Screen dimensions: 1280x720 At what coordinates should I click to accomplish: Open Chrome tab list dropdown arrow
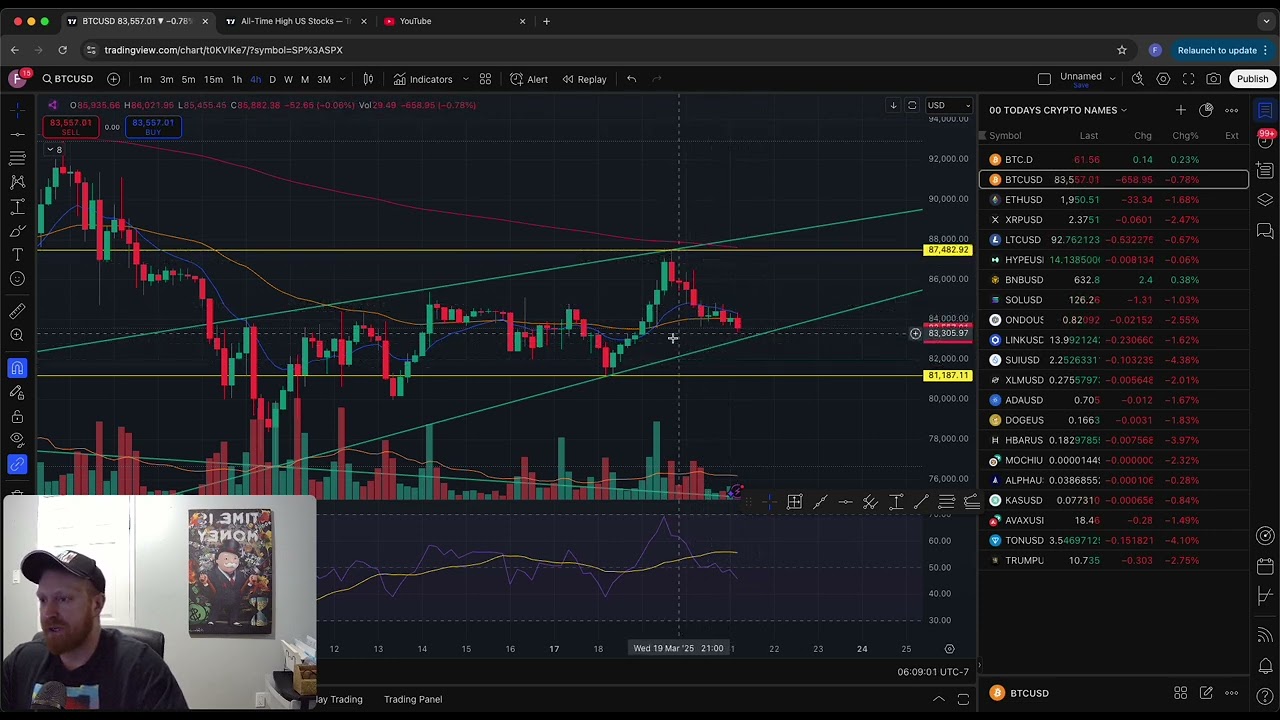[x=1266, y=21]
